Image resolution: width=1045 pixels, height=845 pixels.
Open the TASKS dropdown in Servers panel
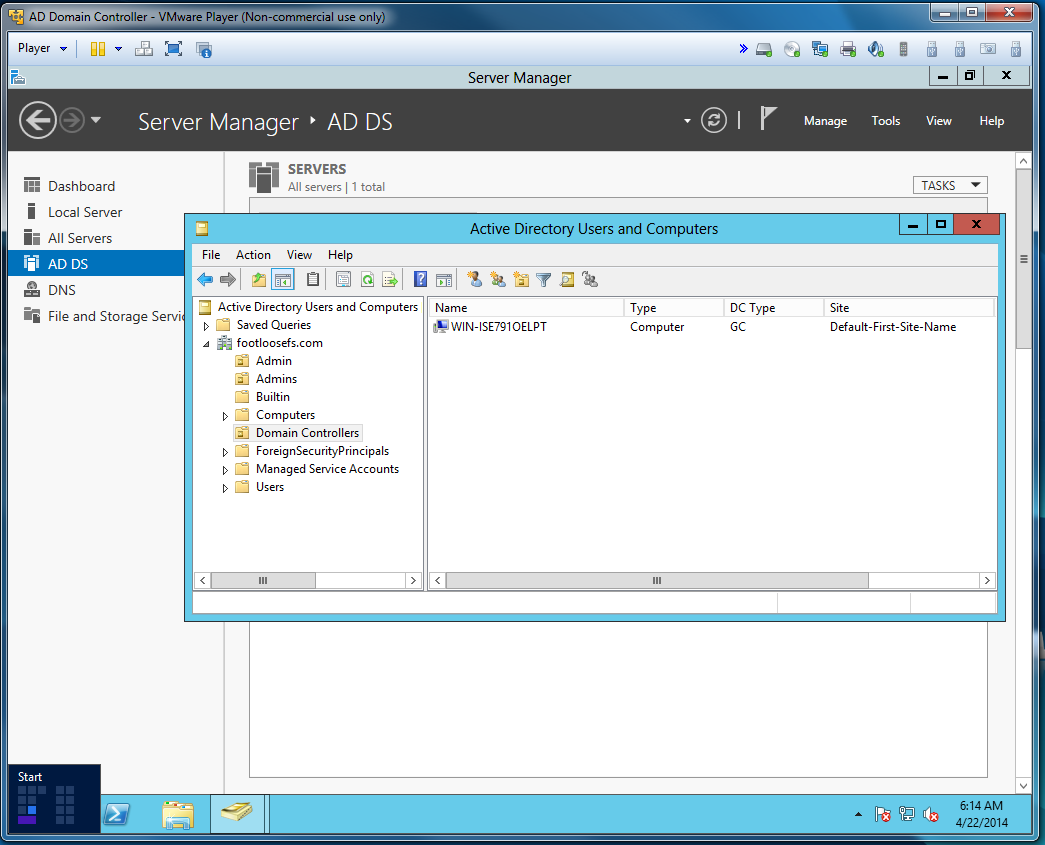coord(950,185)
